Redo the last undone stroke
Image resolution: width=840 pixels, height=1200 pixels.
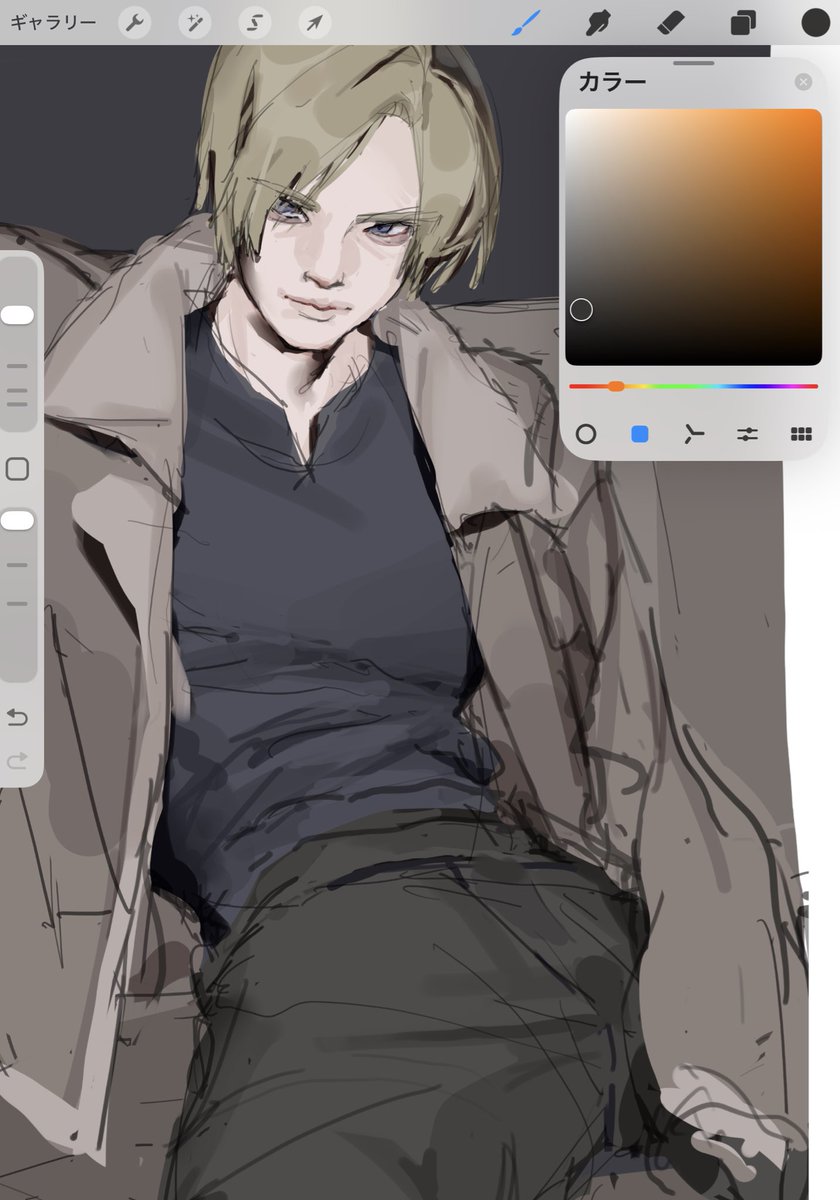pyautogui.click(x=17, y=762)
